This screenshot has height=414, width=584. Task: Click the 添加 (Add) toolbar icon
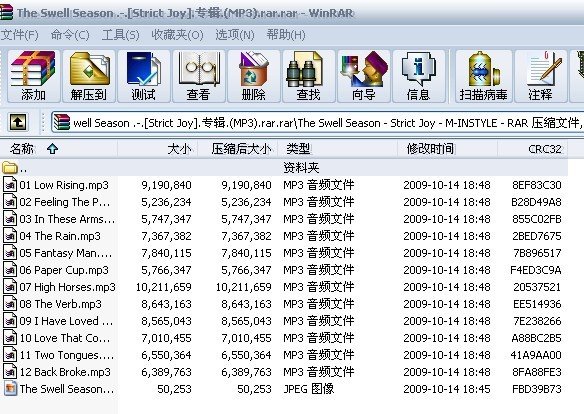tap(34, 76)
